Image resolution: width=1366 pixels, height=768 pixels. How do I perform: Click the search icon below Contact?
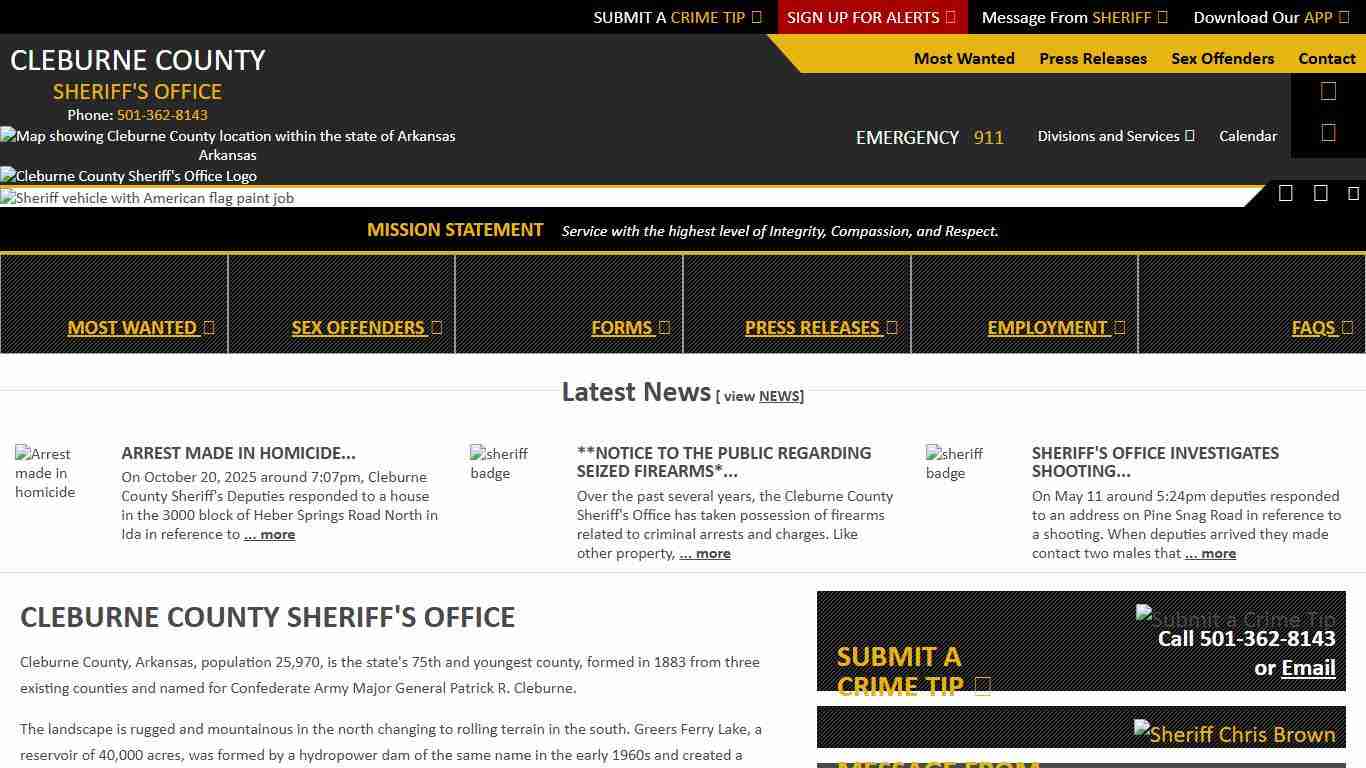coord(1327,90)
